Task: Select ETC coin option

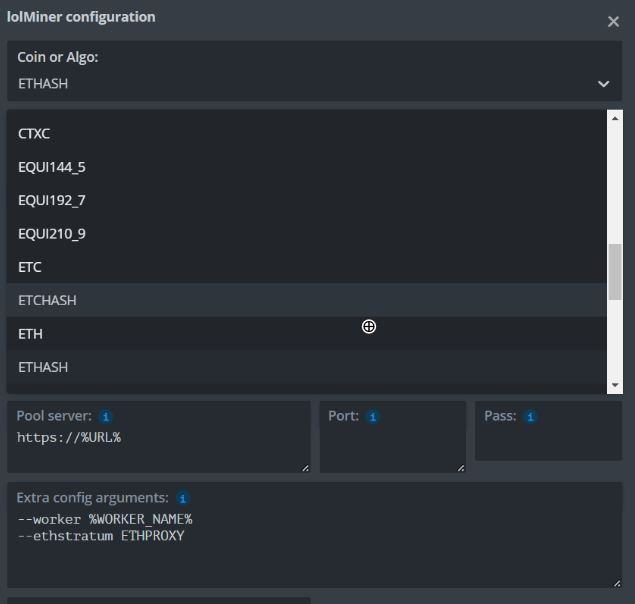Action: tap(306, 267)
